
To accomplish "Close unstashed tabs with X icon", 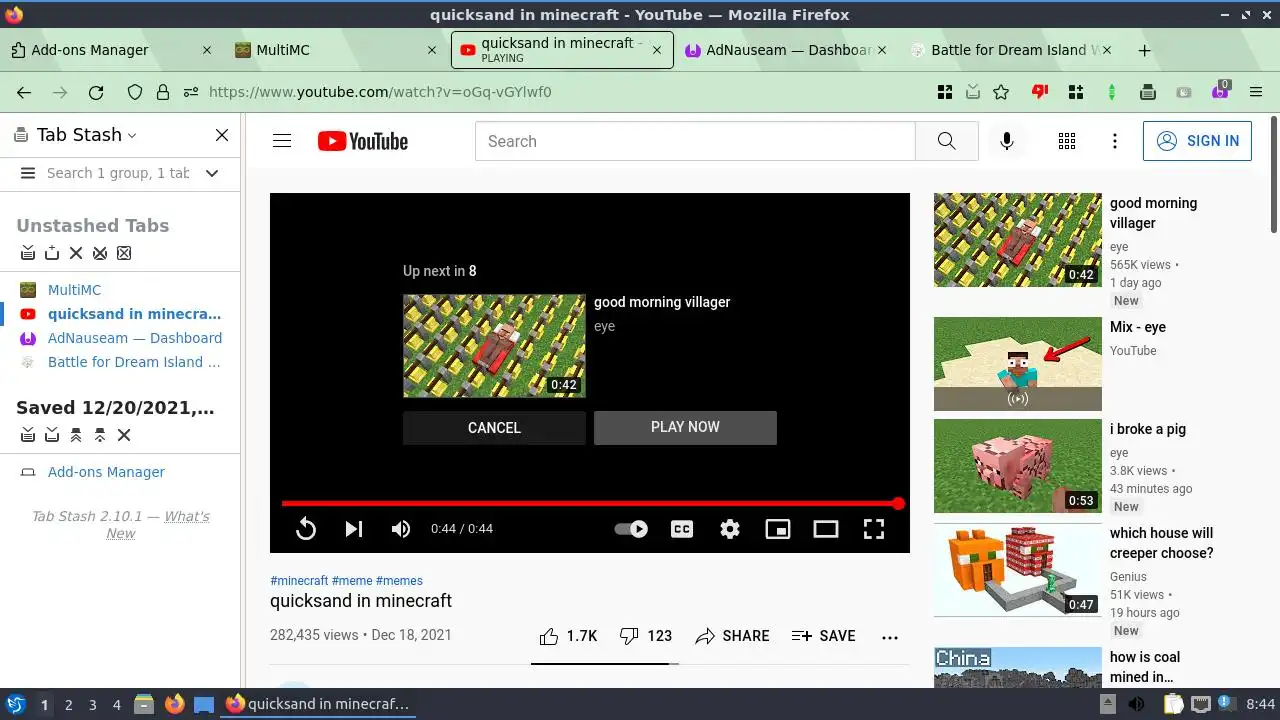I will point(76,253).
